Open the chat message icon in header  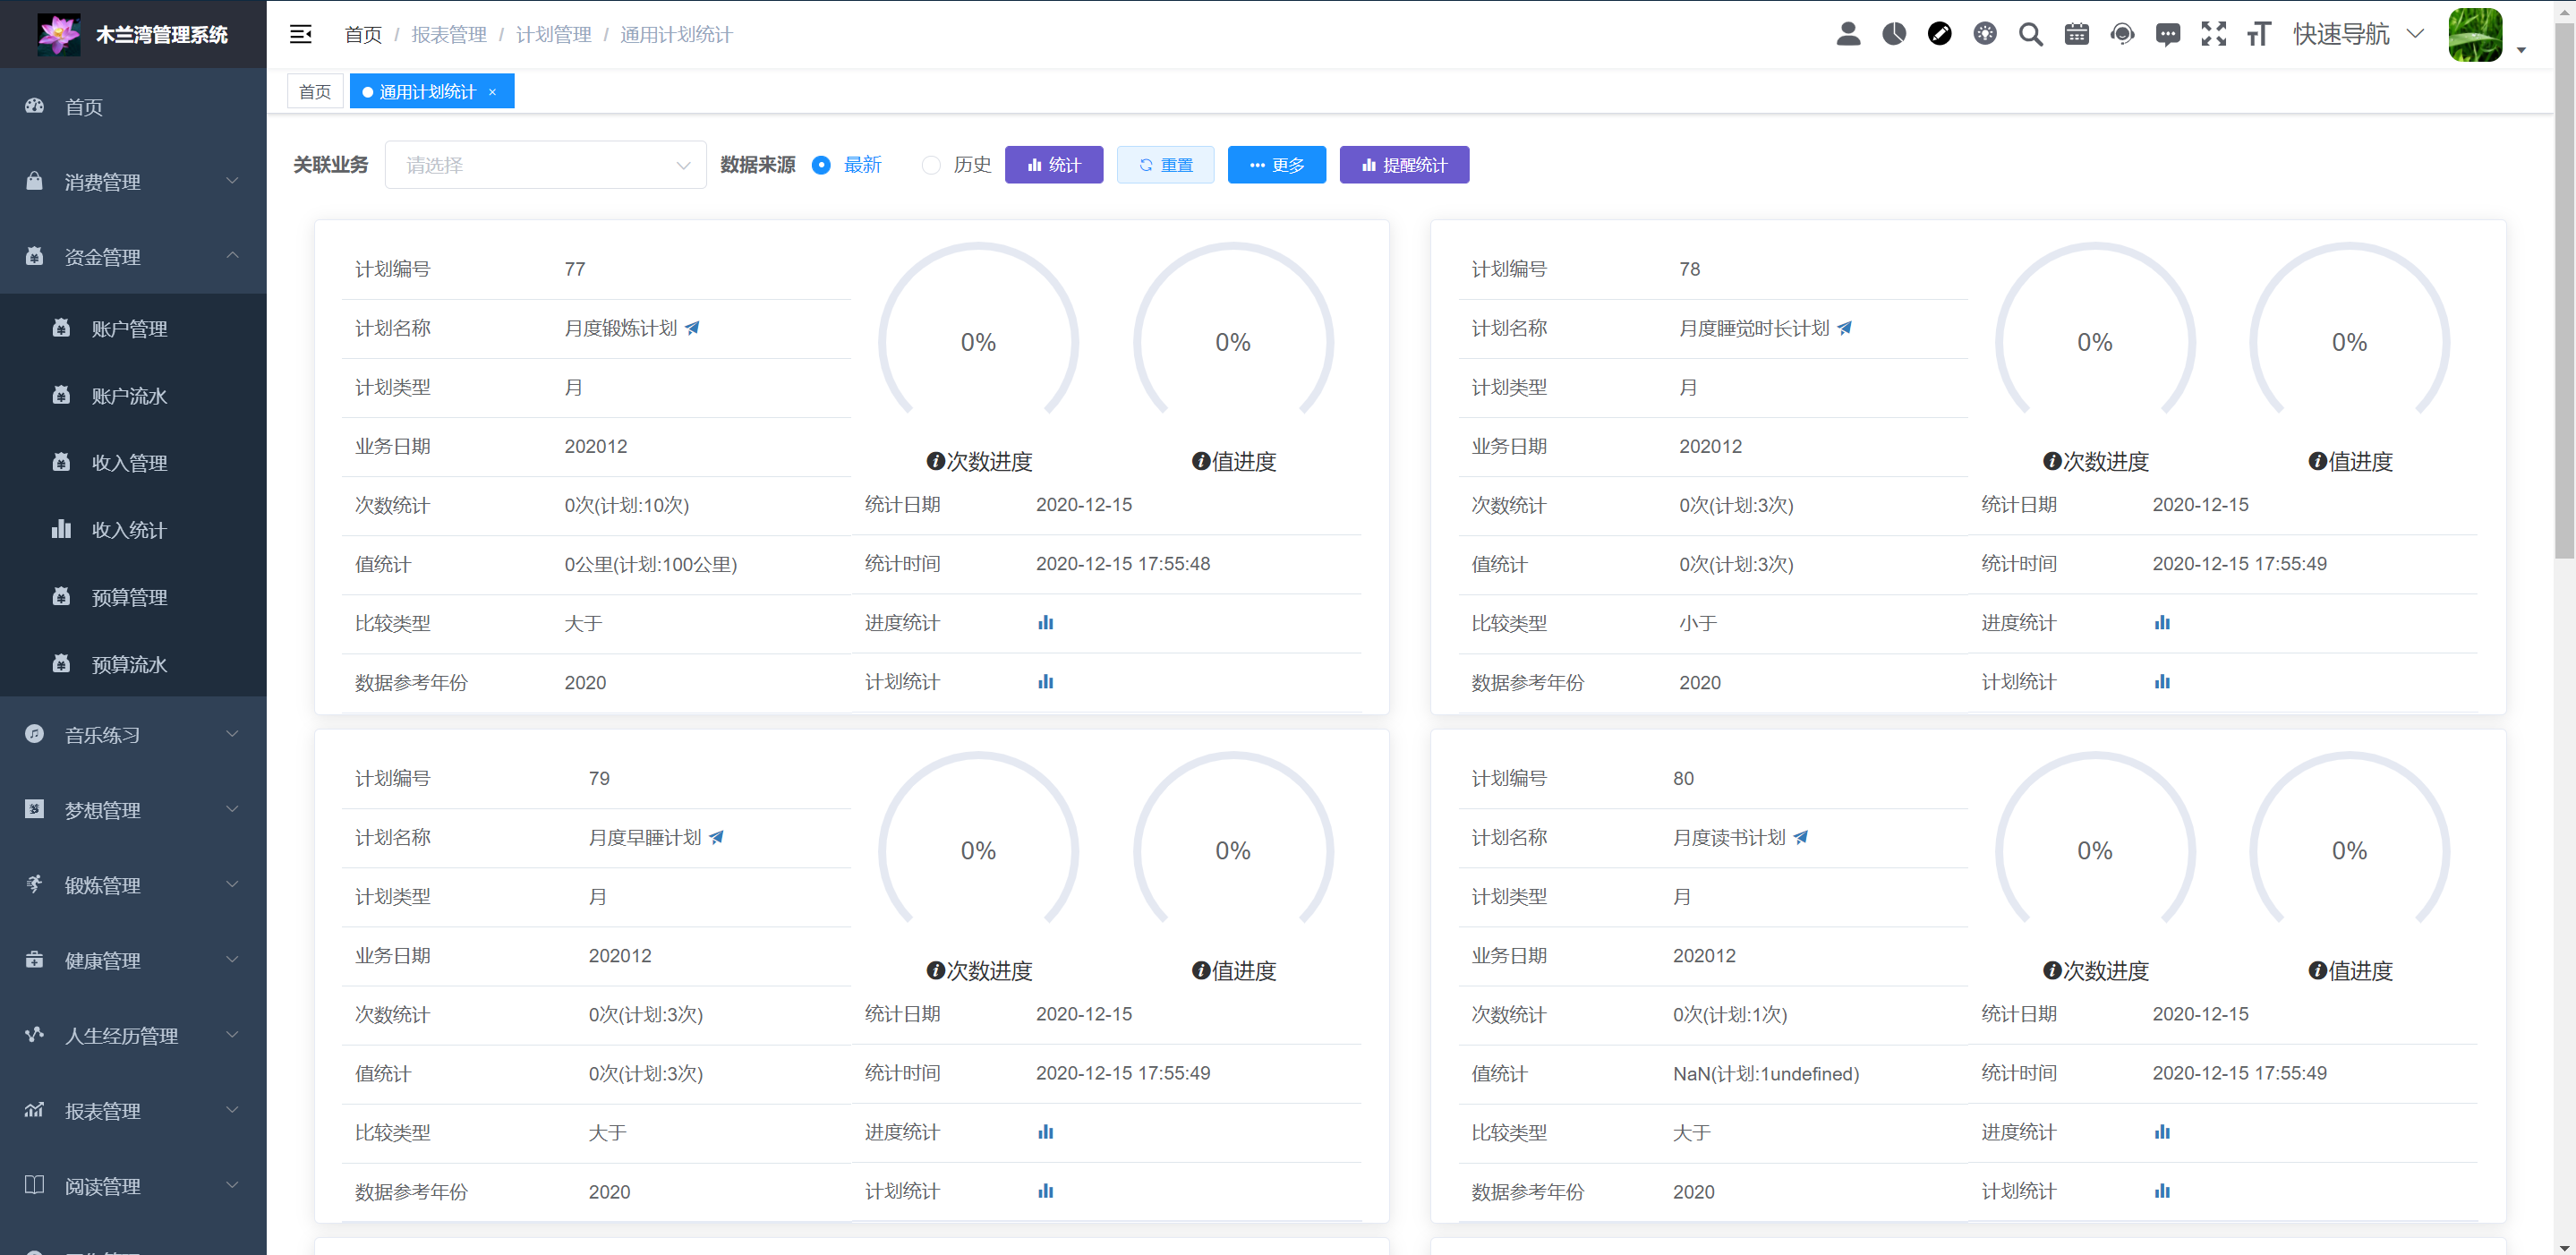pyautogui.click(x=2167, y=34)
